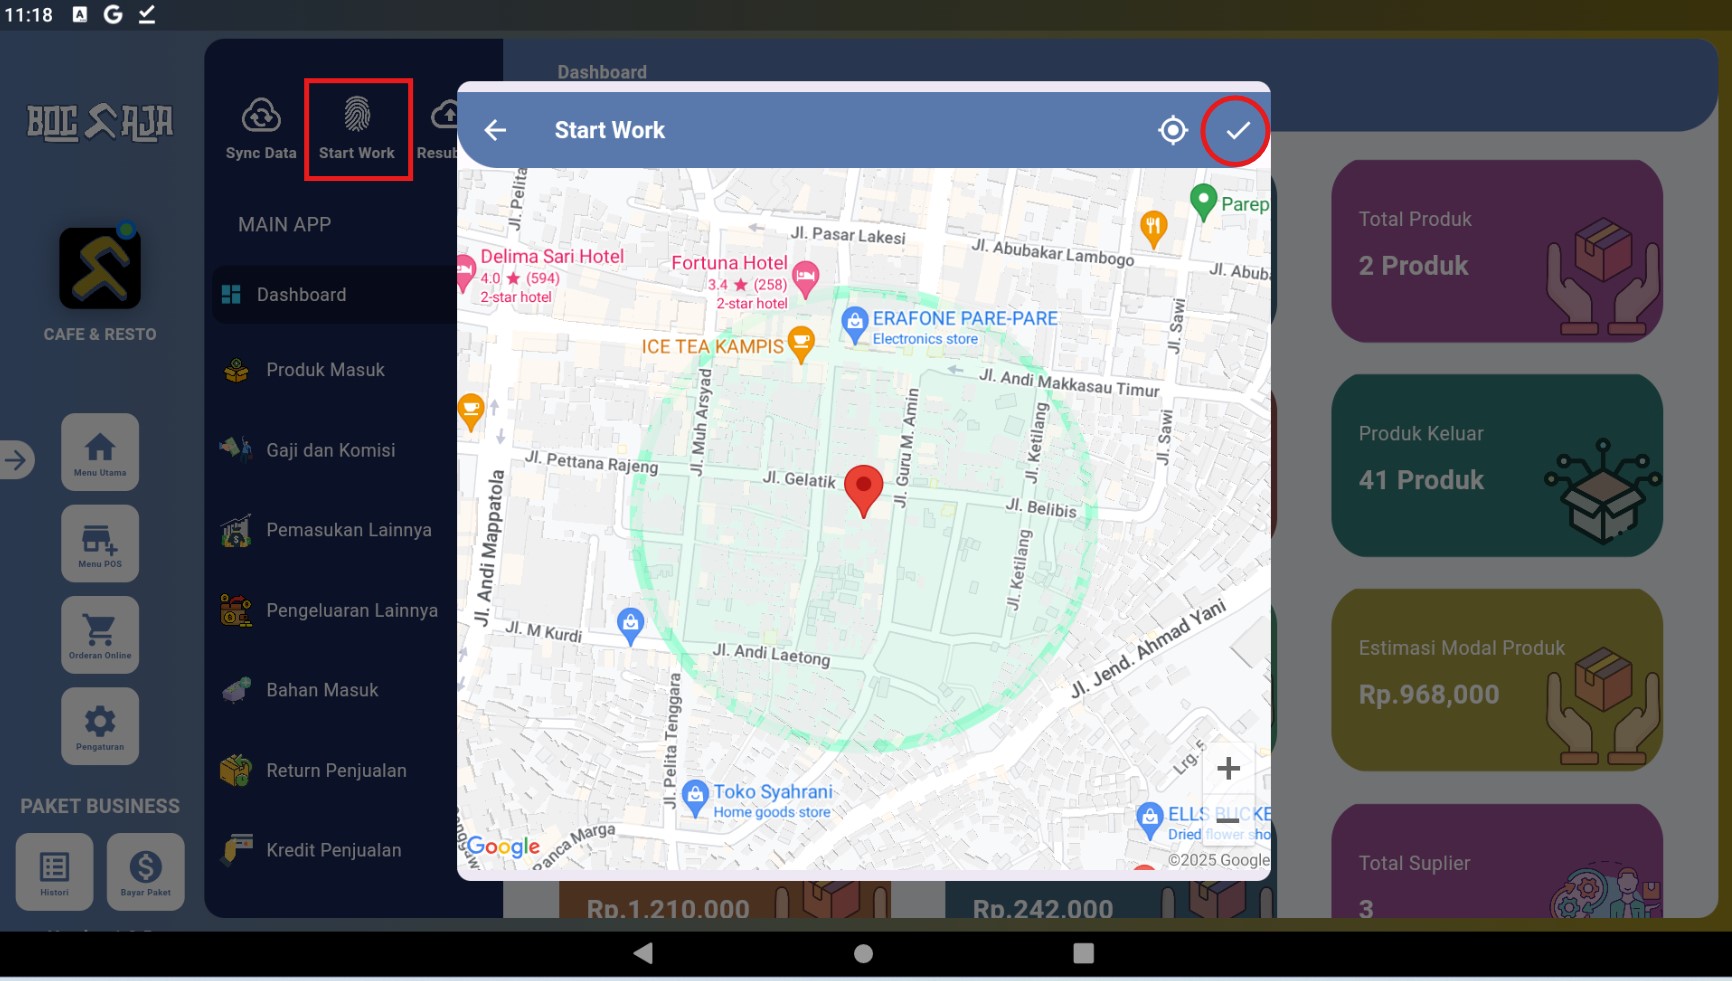Expand the left sidebar arrow

pyautogui.click(x=16, y=460)
